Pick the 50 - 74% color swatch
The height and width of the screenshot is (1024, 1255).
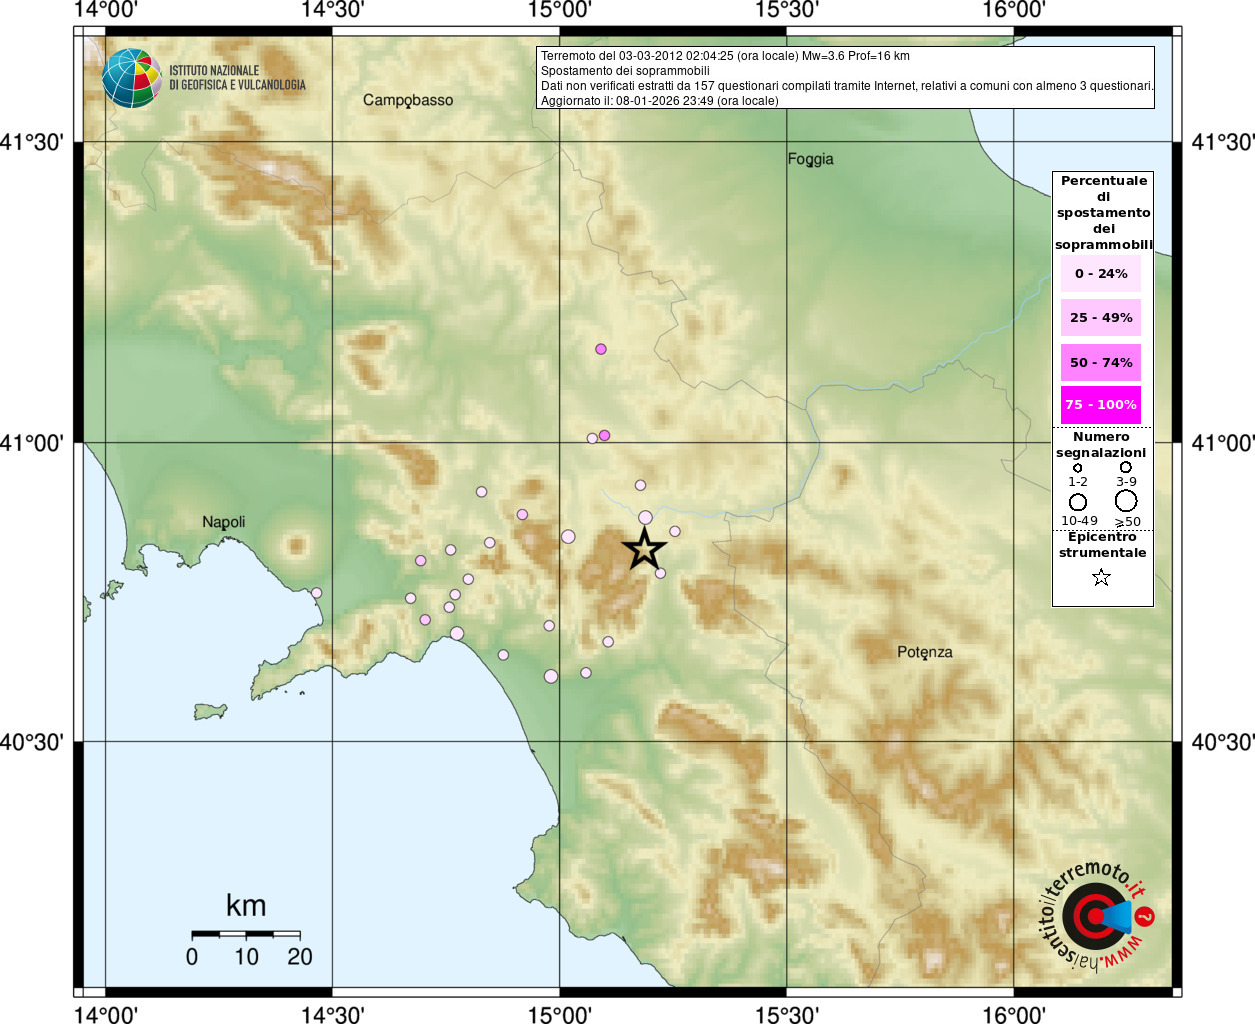[x=1101, y=362]
